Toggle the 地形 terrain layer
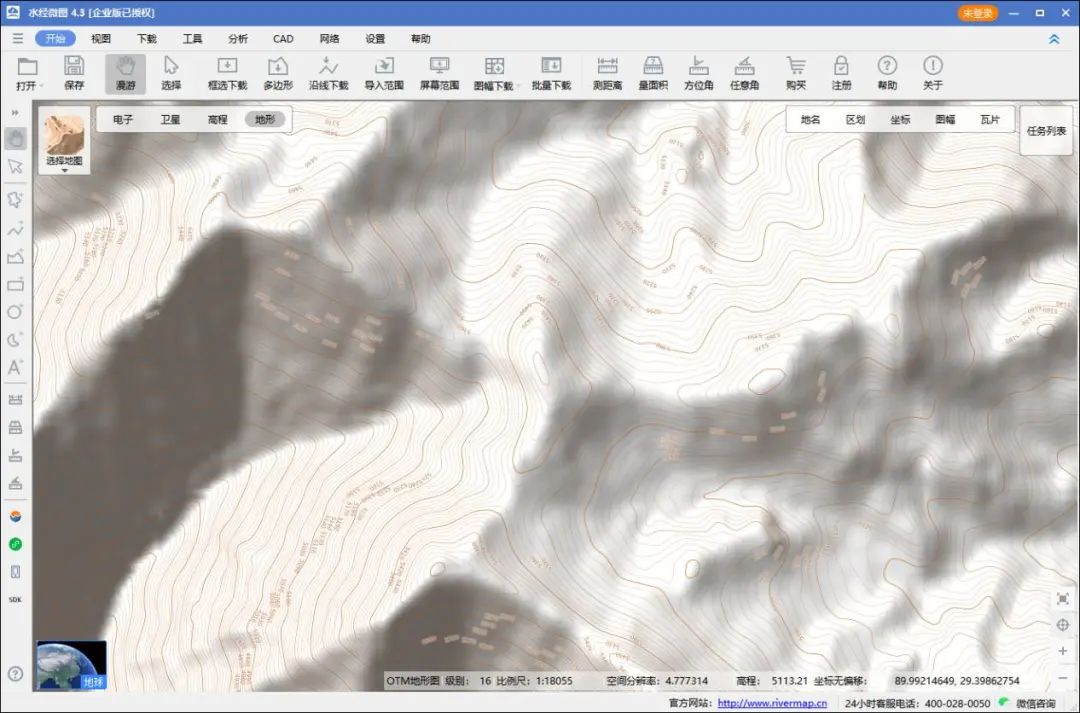This screenshot has height=713, width=1080. coord(265,119)
